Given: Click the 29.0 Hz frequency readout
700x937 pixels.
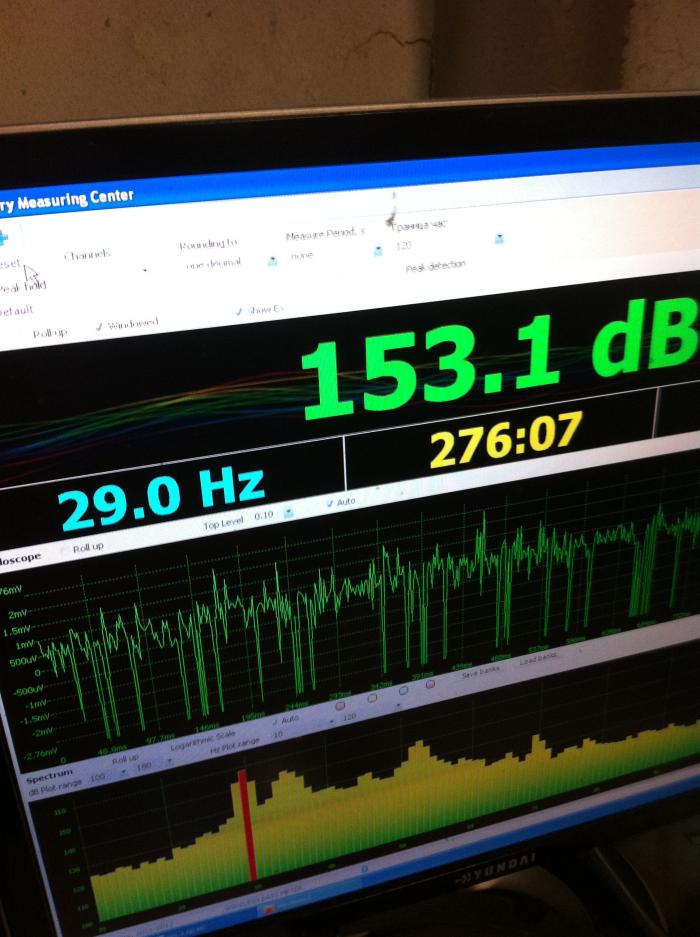Looking at the screenshot, I should (x=161, y=499).
